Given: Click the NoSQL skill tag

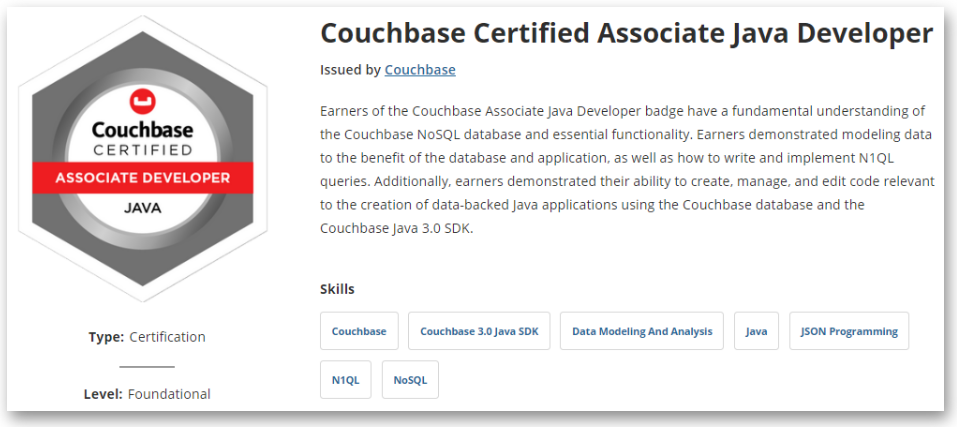Looking at the screenshot, I should (410, 380).
